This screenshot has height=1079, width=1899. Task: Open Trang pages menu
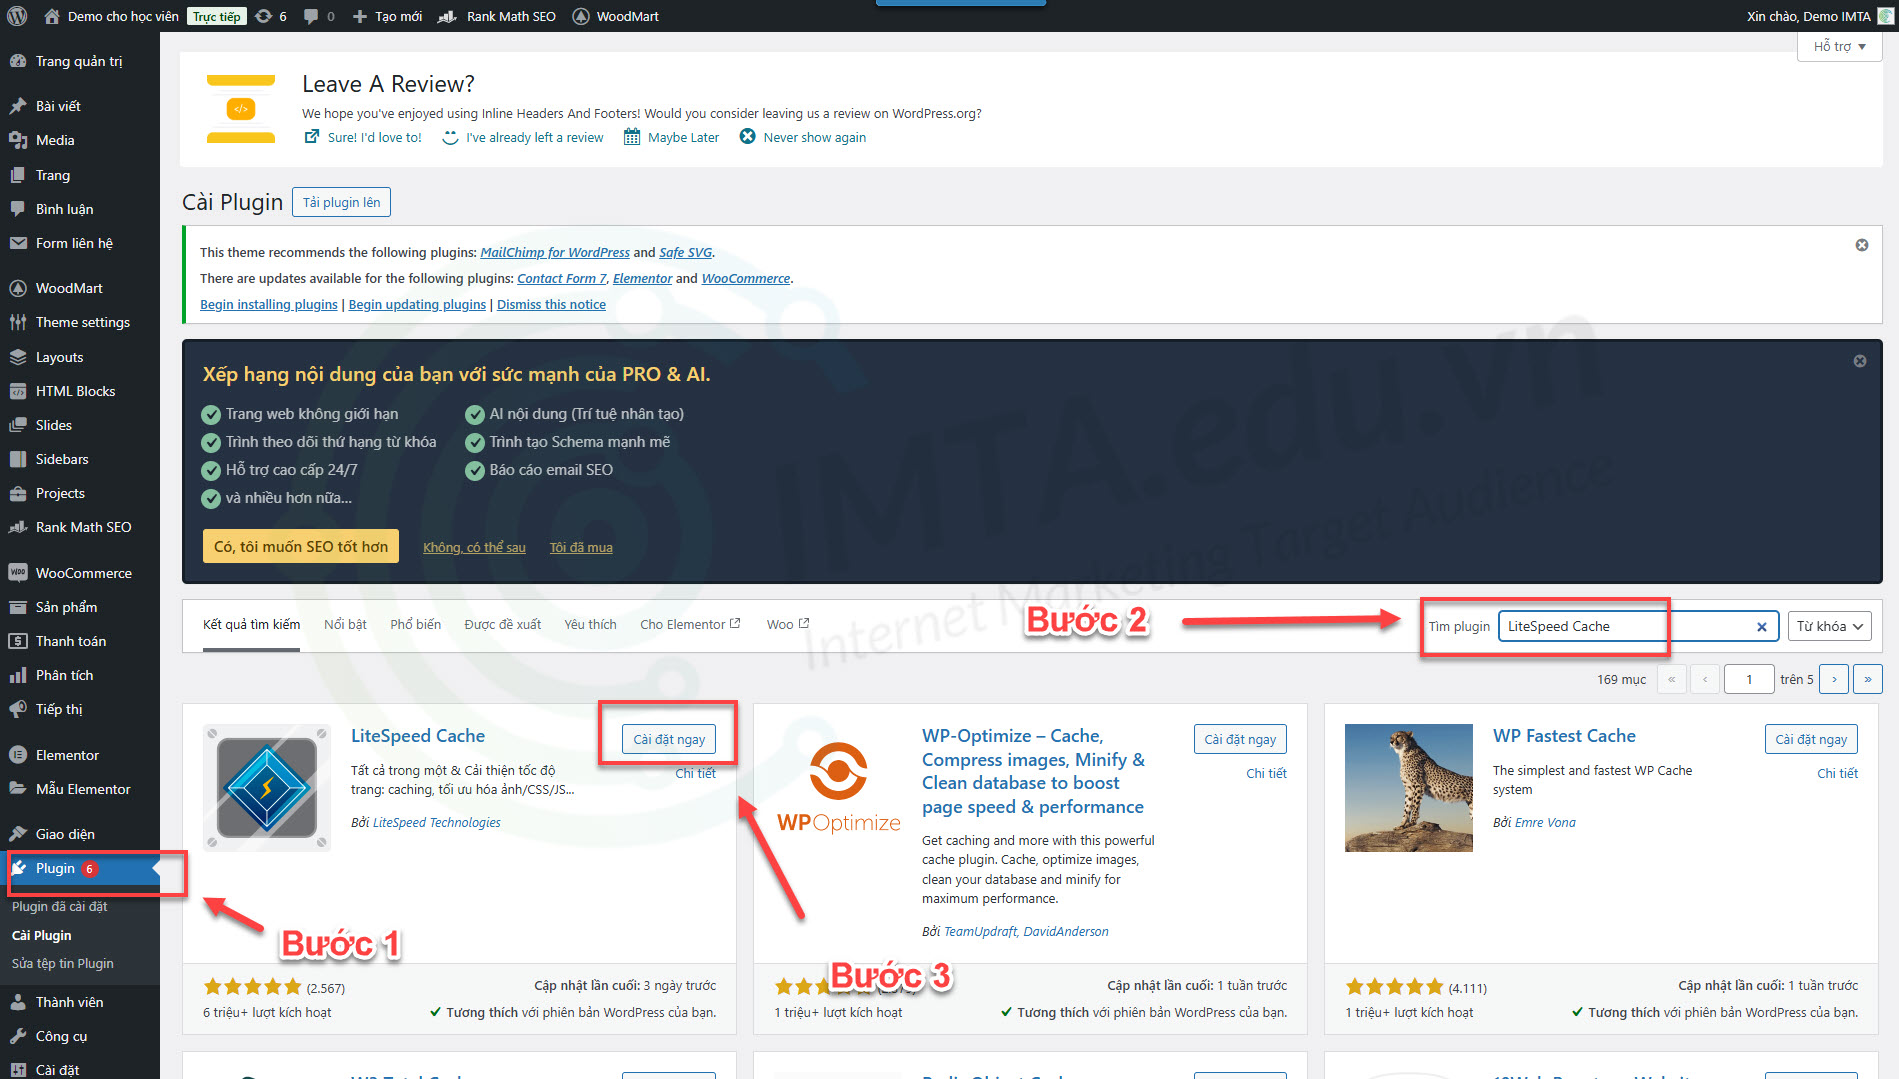point(53,175)
